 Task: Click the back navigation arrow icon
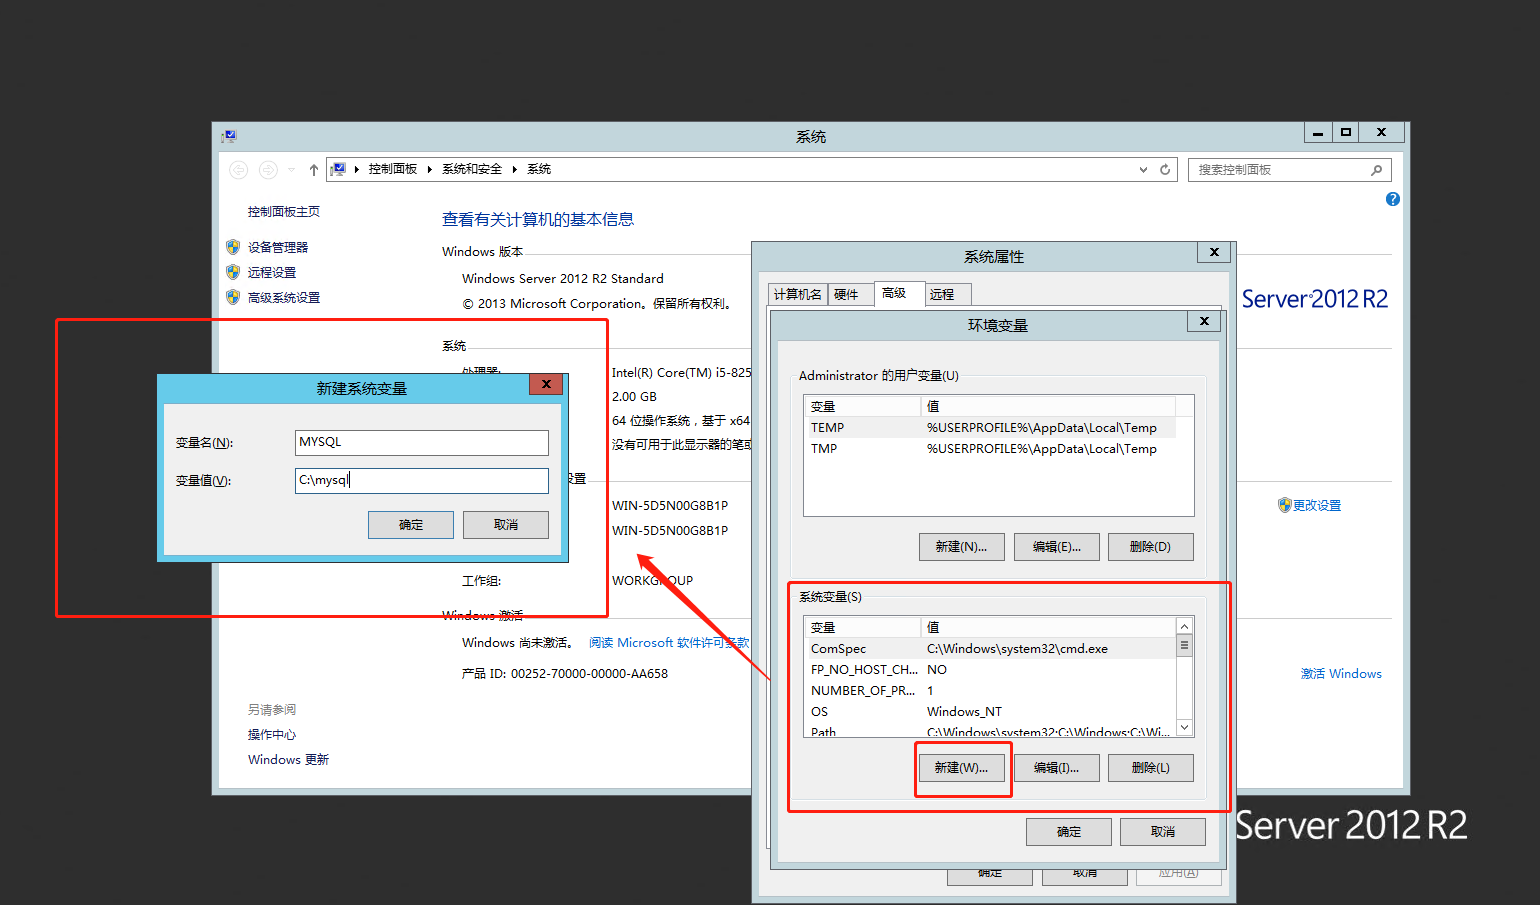pos(238,169)
